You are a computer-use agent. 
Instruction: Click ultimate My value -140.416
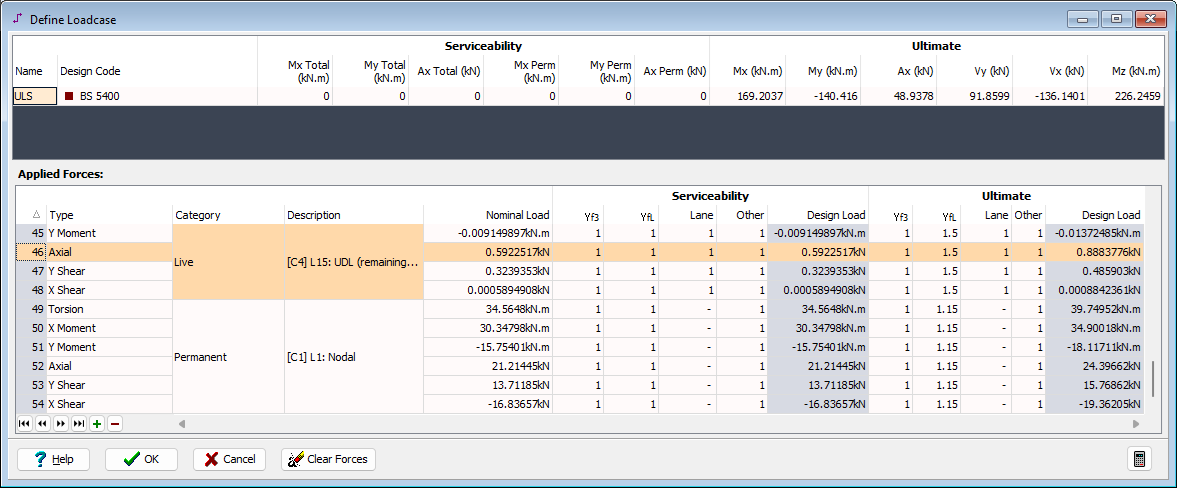click(x=823, y=96)
